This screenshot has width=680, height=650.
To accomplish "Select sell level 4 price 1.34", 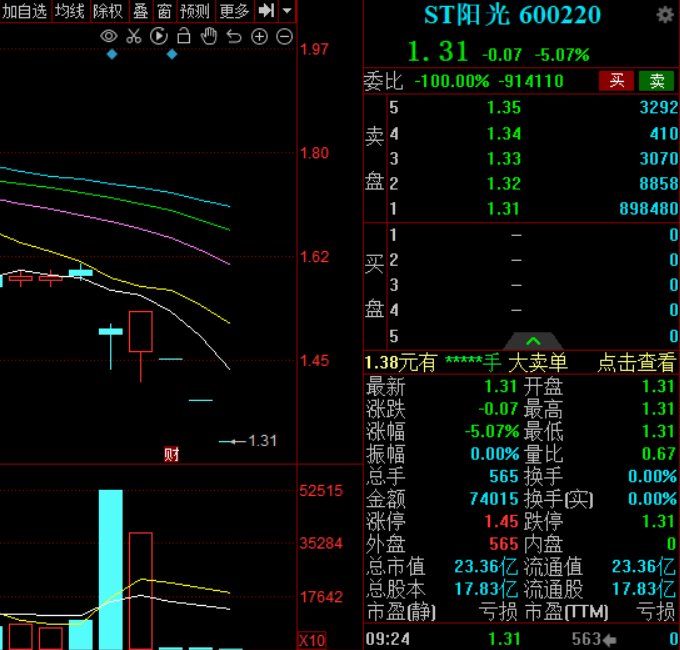I will [503, 134].
